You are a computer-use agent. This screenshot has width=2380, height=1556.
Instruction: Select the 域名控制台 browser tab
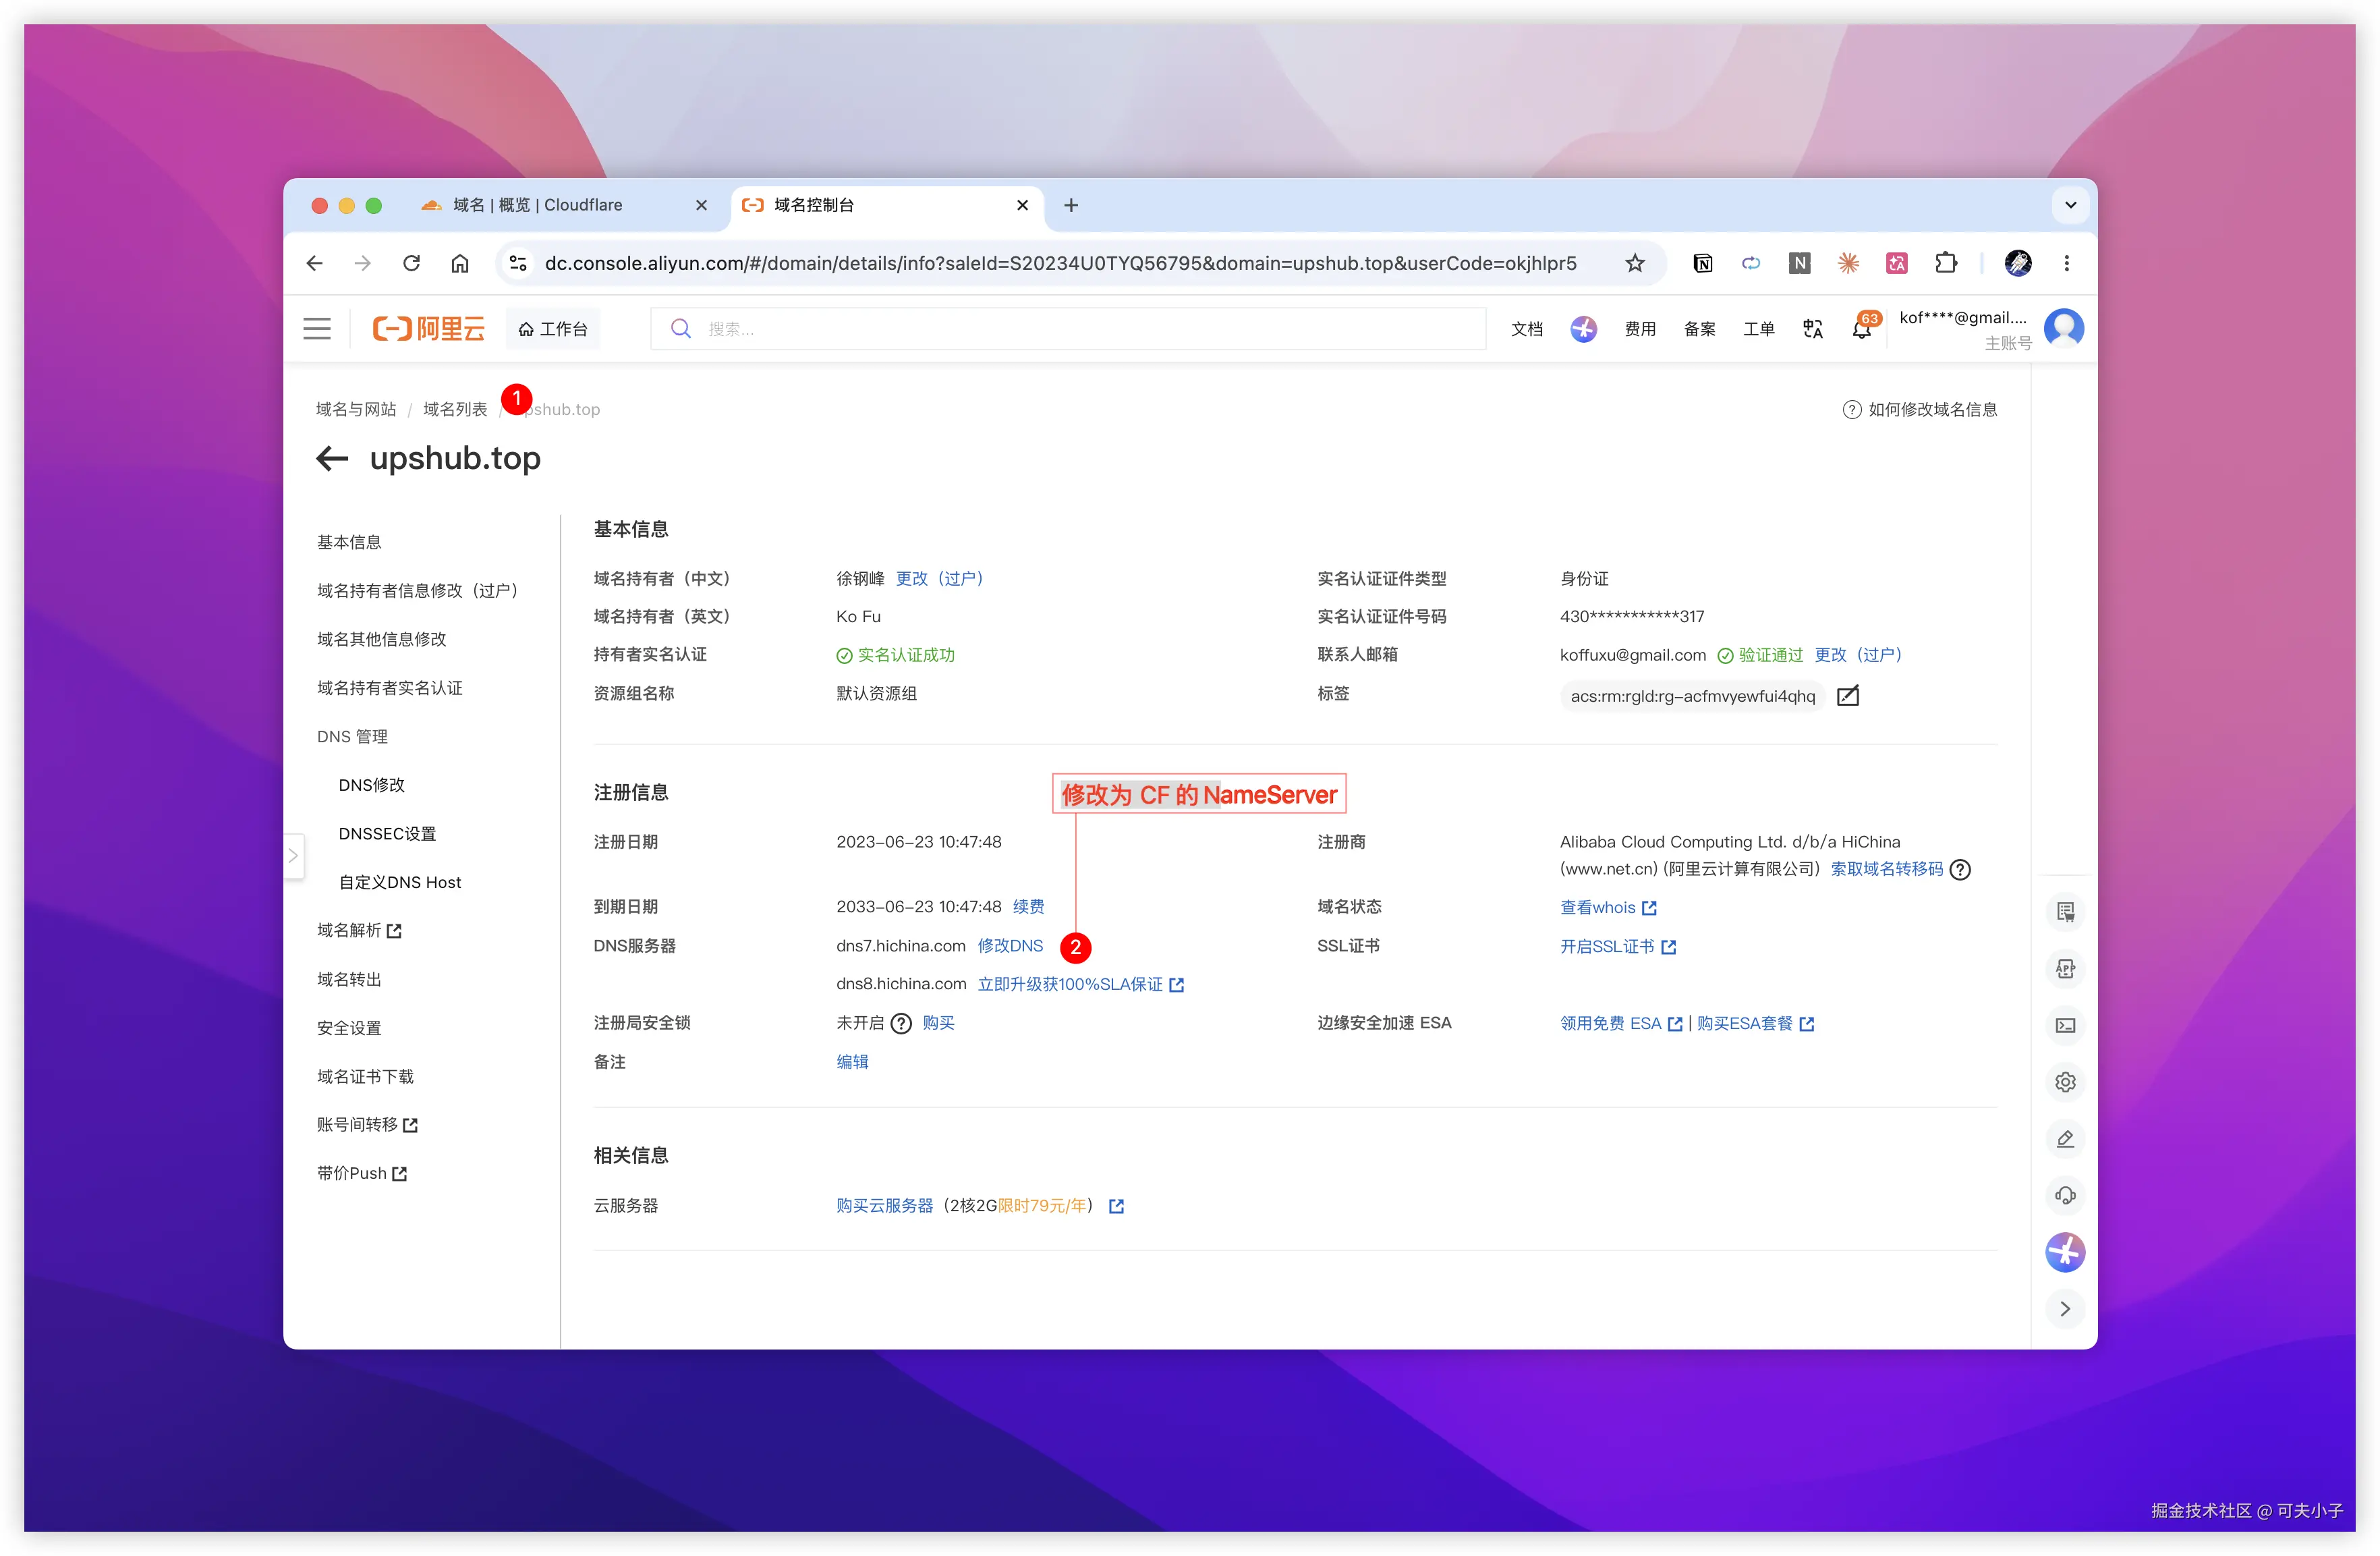pos(887,205)
